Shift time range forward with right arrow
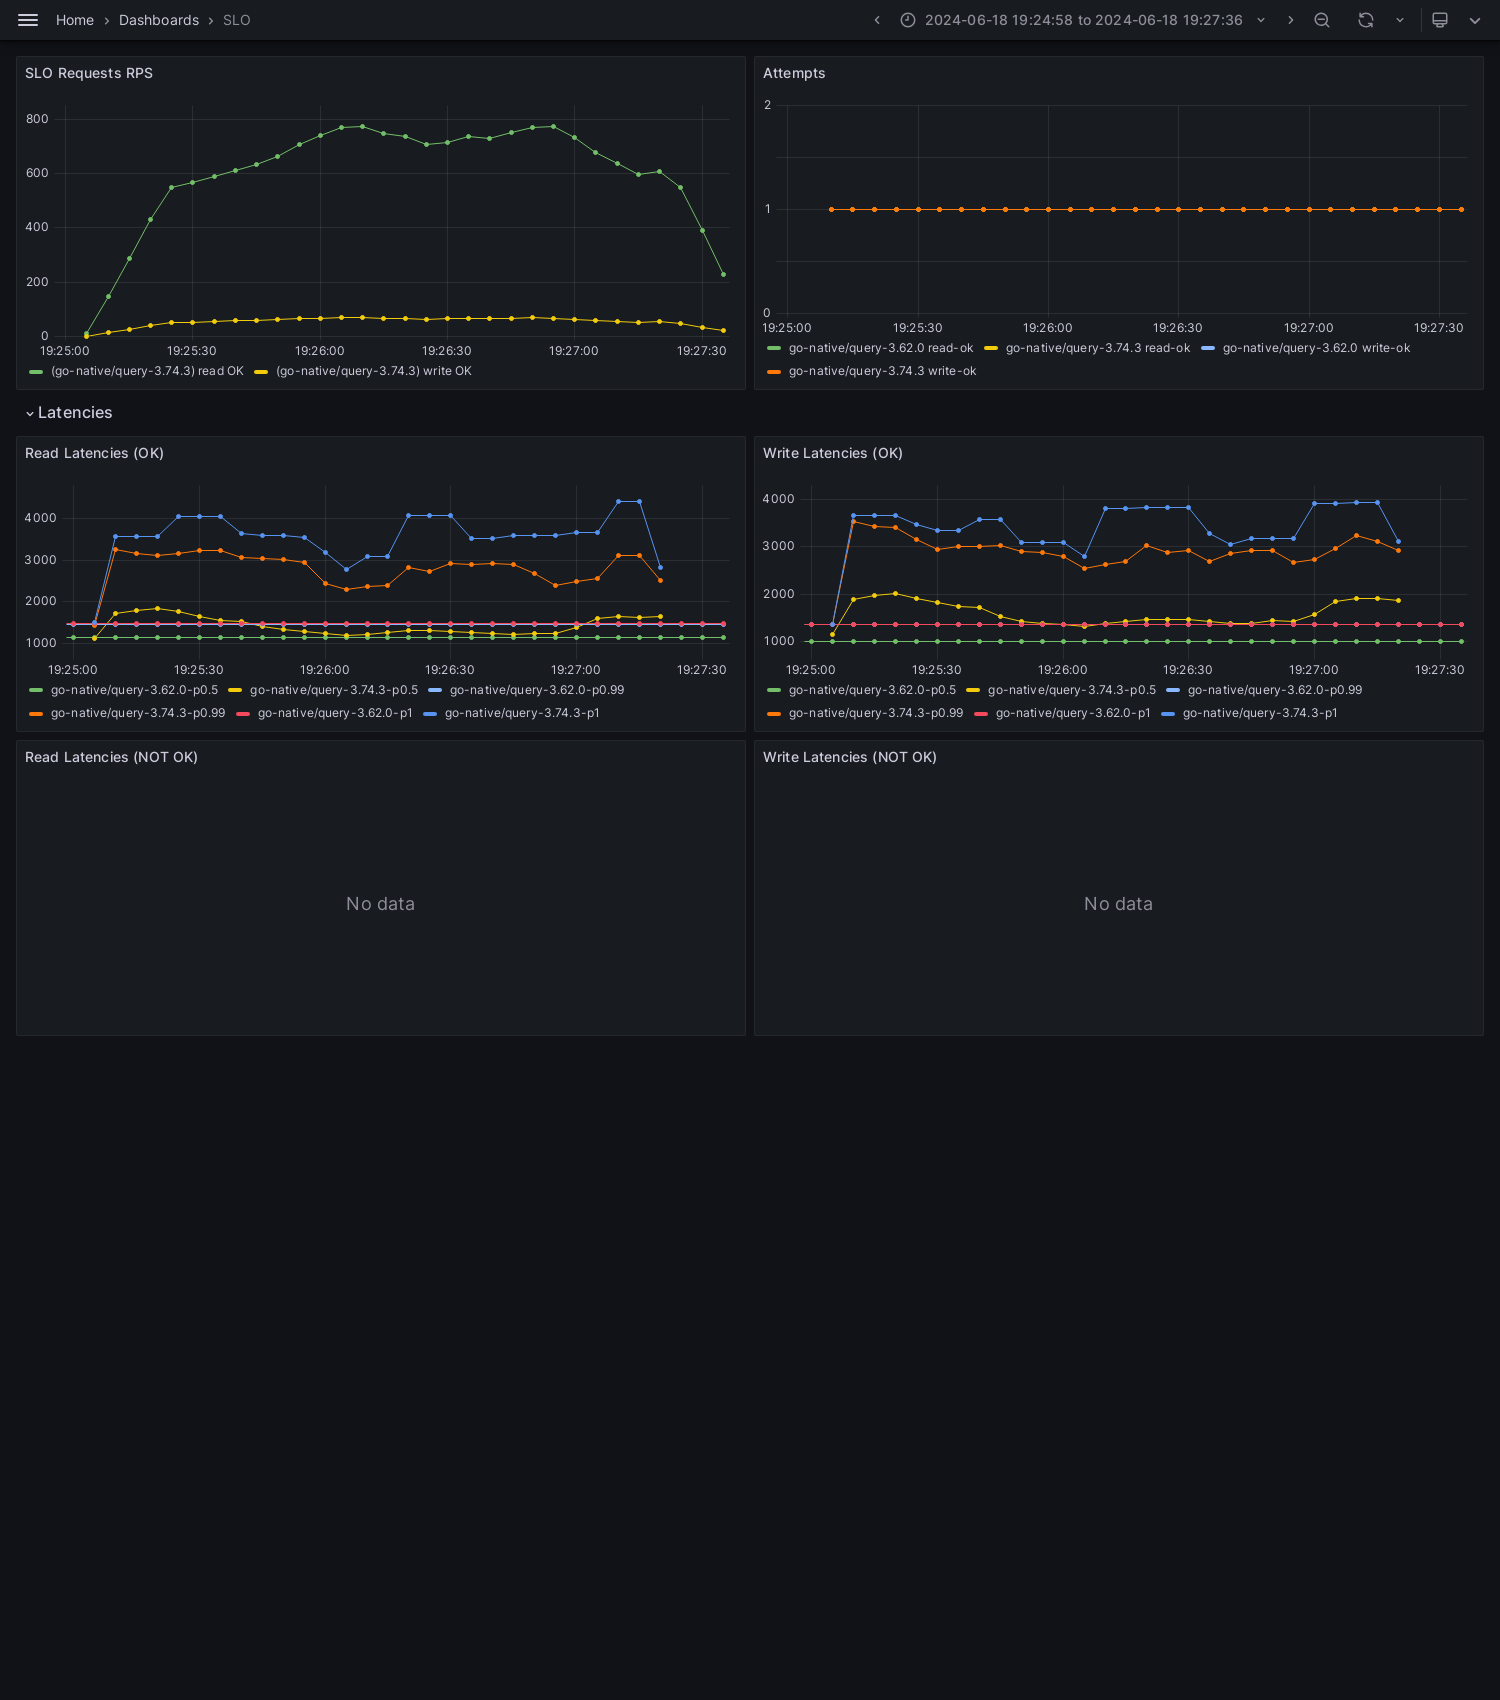1500x1700 pixels. [x=1290, y=20]
